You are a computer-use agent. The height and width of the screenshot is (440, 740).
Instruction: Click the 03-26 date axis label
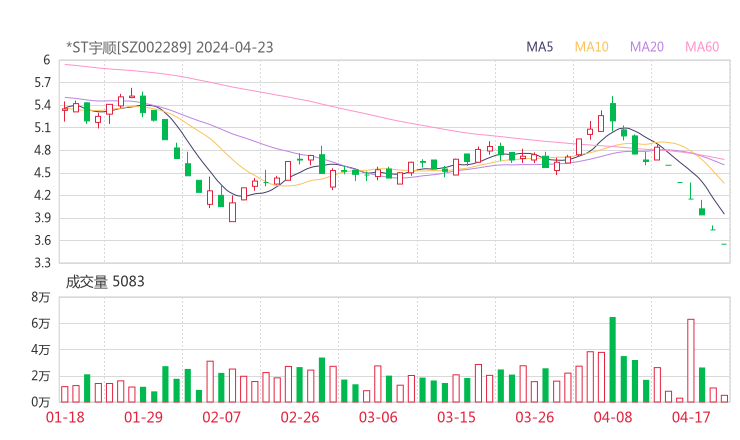pyautogui.click(x=534, y=417)
